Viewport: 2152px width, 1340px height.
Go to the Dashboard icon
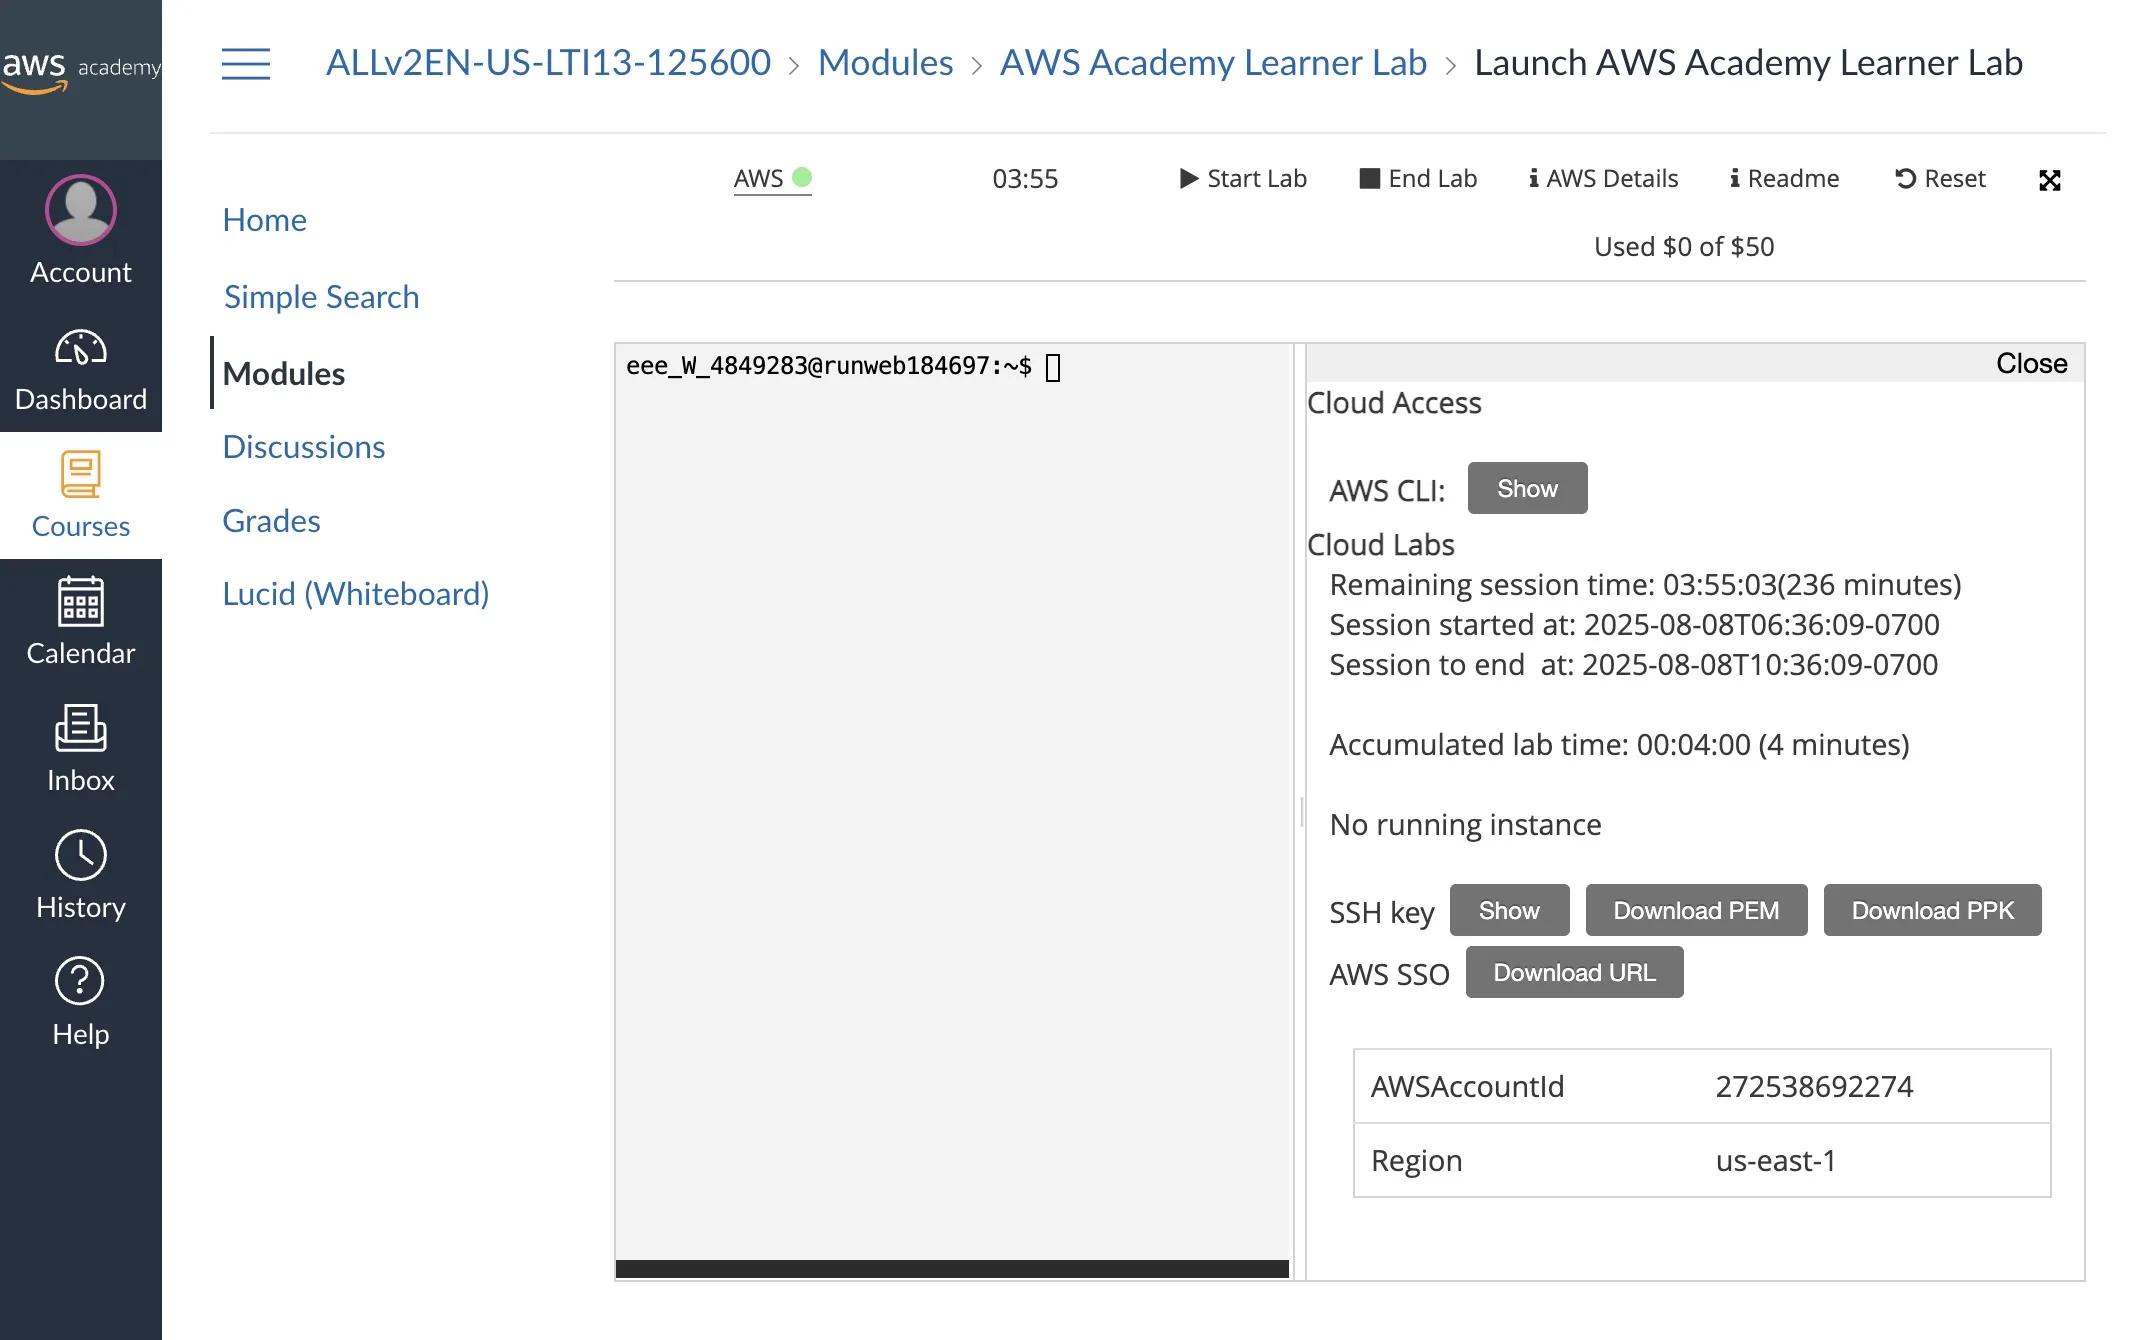click(80, 349)
